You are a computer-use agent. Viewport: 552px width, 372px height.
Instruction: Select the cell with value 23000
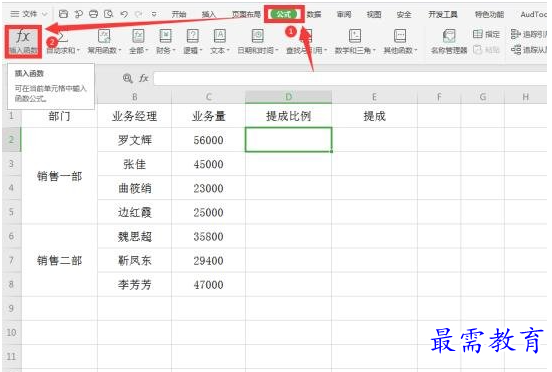208,188
